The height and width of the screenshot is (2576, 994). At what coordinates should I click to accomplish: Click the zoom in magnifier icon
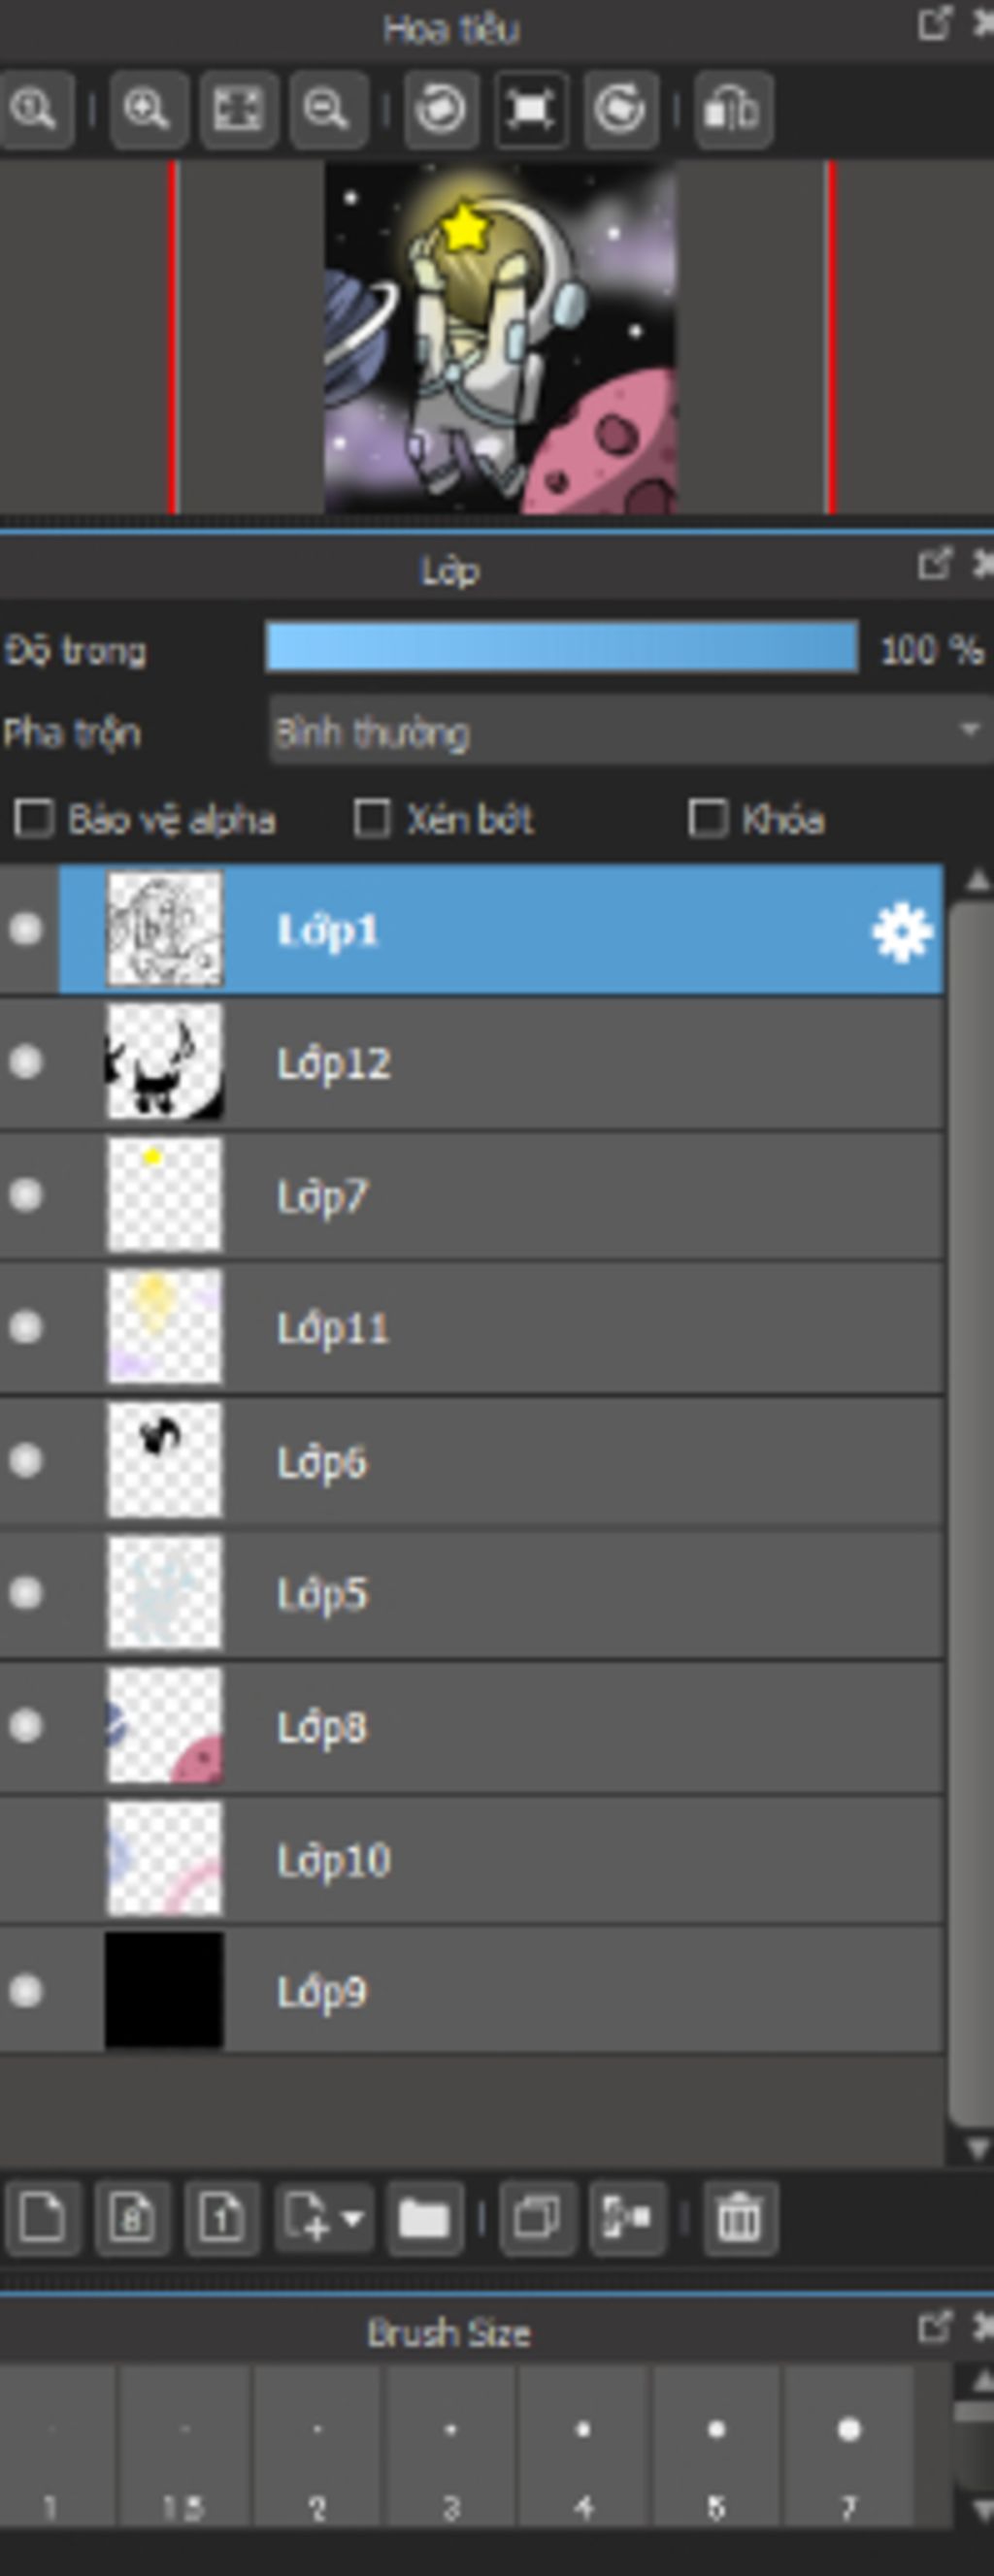coord(147,109)
